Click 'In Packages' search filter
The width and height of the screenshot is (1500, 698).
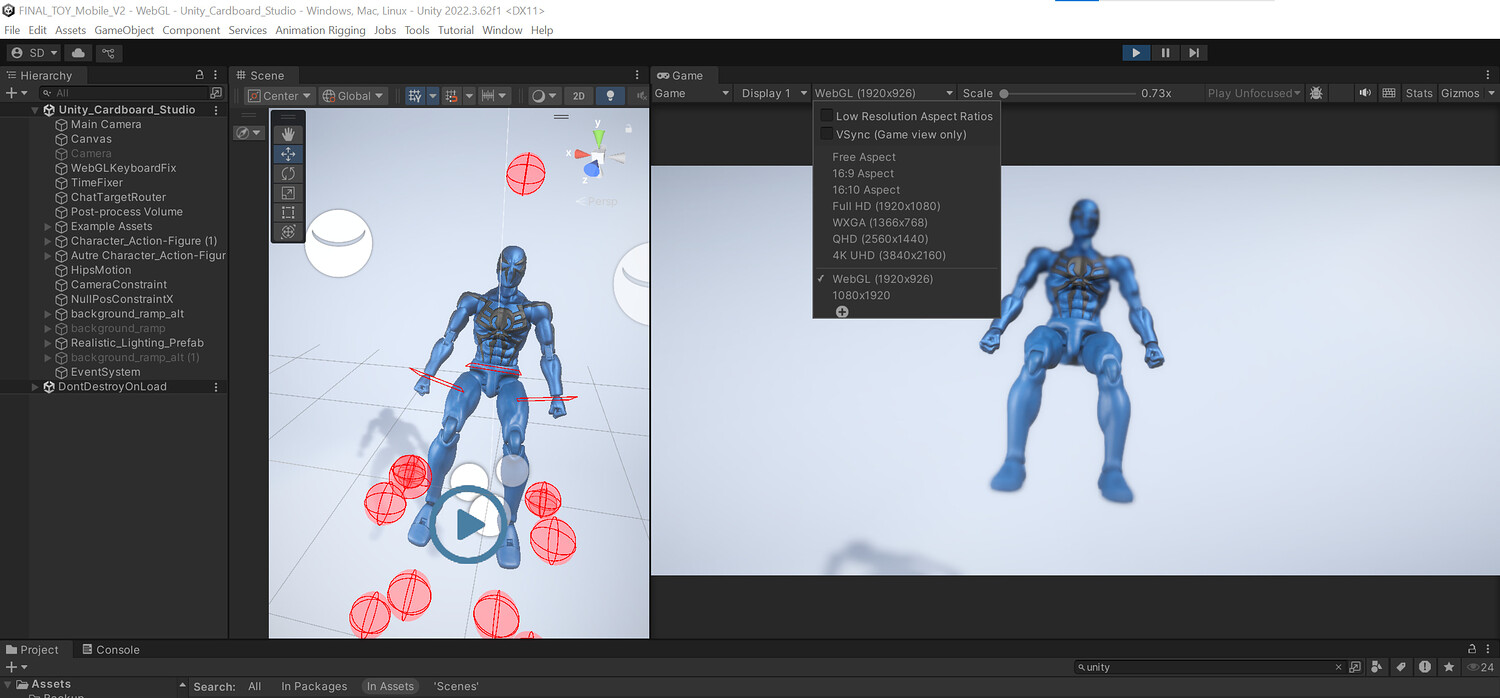click(314, 686)
